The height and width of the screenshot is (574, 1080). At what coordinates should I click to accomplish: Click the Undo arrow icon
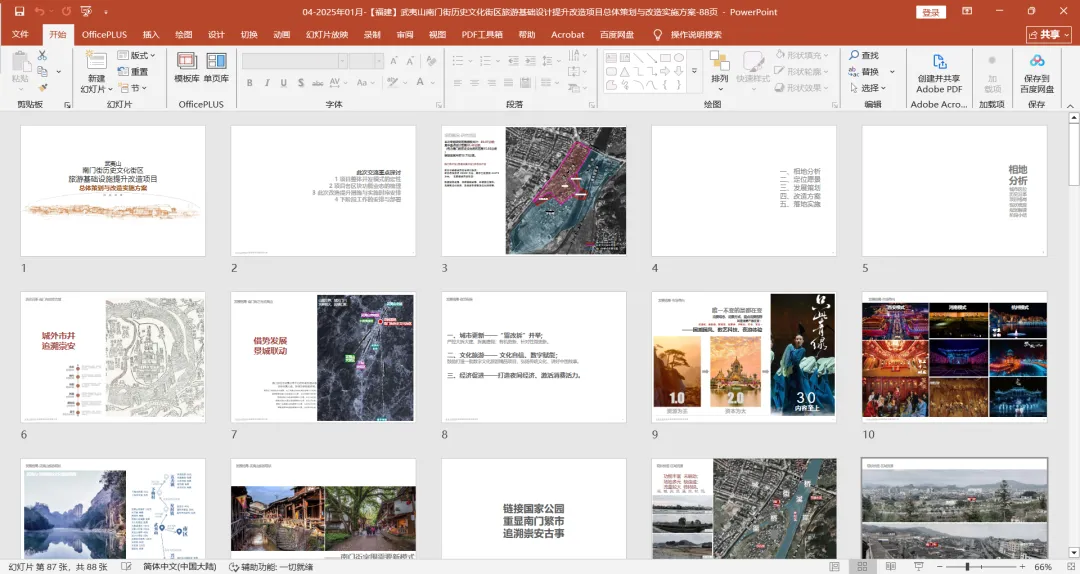(39, 12)
